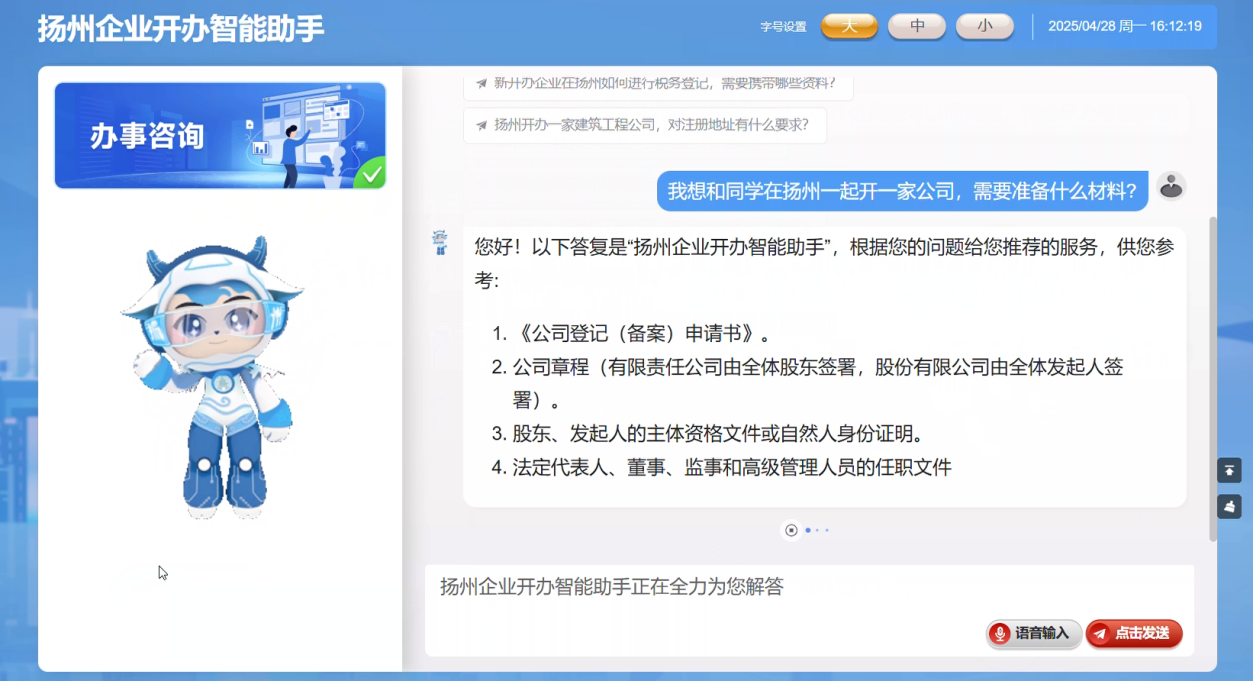Click the paper plane icon beside 建筑工程公司 suggestion

pos(482,125)
